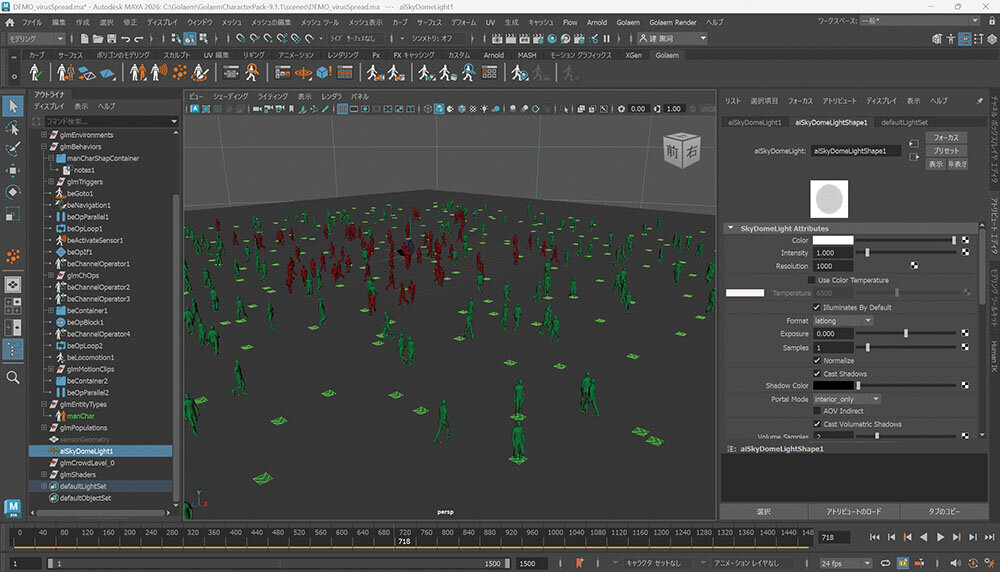Open the Golaem Render menu
The width and height of the screenshot is (1000, 572).
[x=673, y=22]
